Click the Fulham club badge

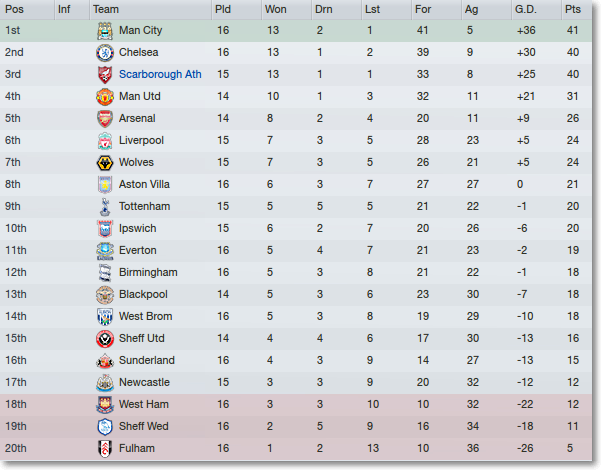pos(105,449)
